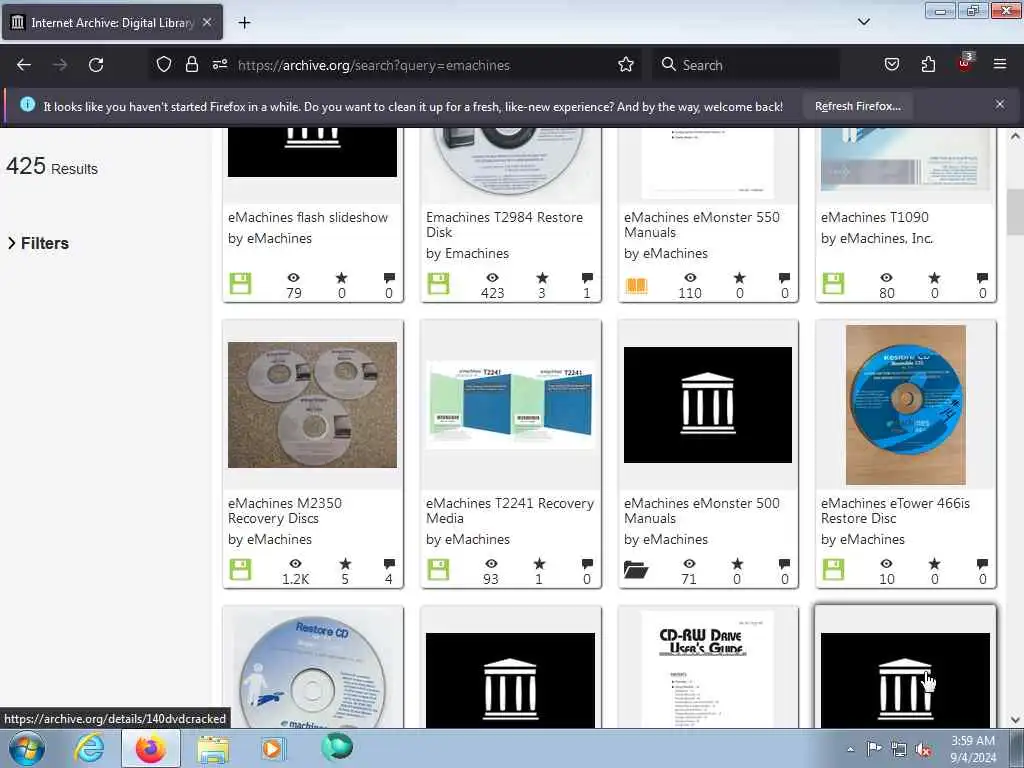Click software floppy icon on T2241 card

(438, 569)
